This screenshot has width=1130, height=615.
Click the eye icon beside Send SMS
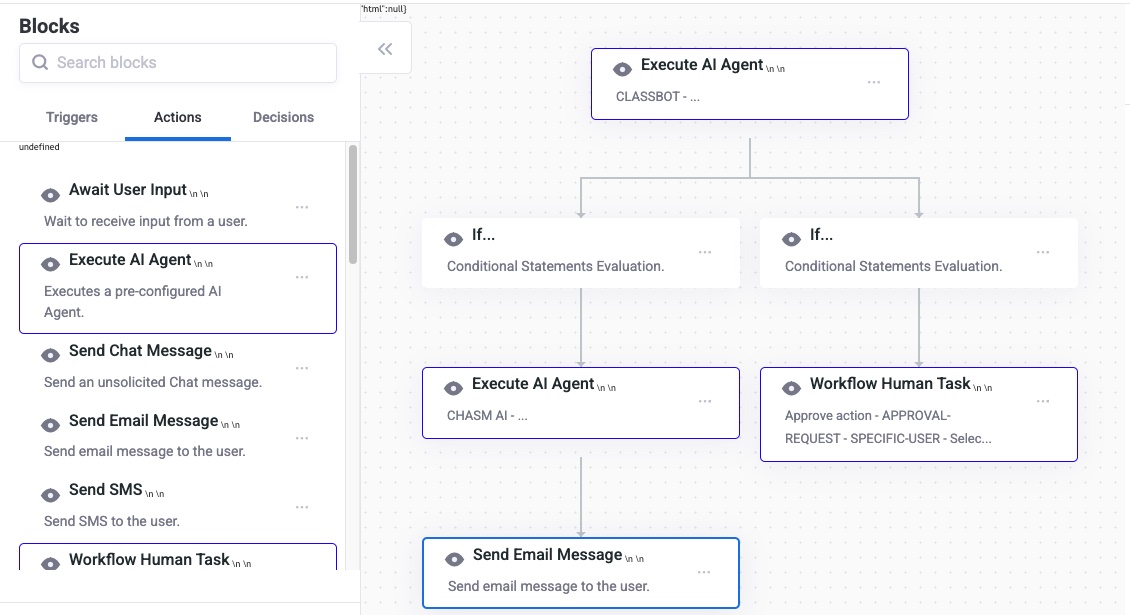pyautogui.click(x=50, y=495)
